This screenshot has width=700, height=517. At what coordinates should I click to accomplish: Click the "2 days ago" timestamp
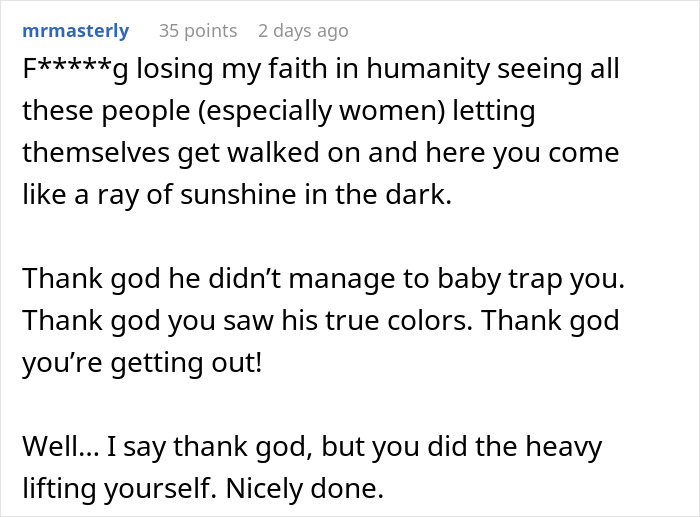click(x=306, y=31)
